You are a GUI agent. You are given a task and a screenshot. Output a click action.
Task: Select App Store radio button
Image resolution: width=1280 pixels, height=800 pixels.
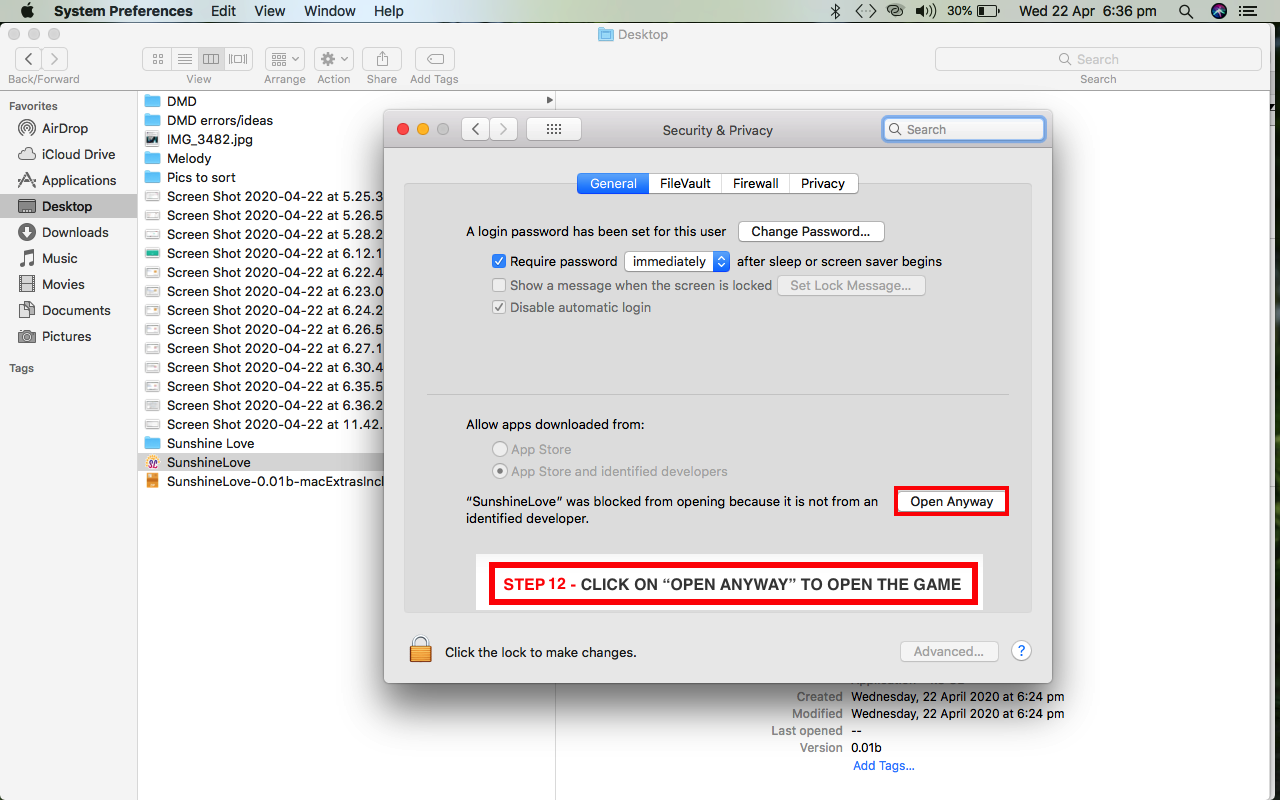click(500, 450)
